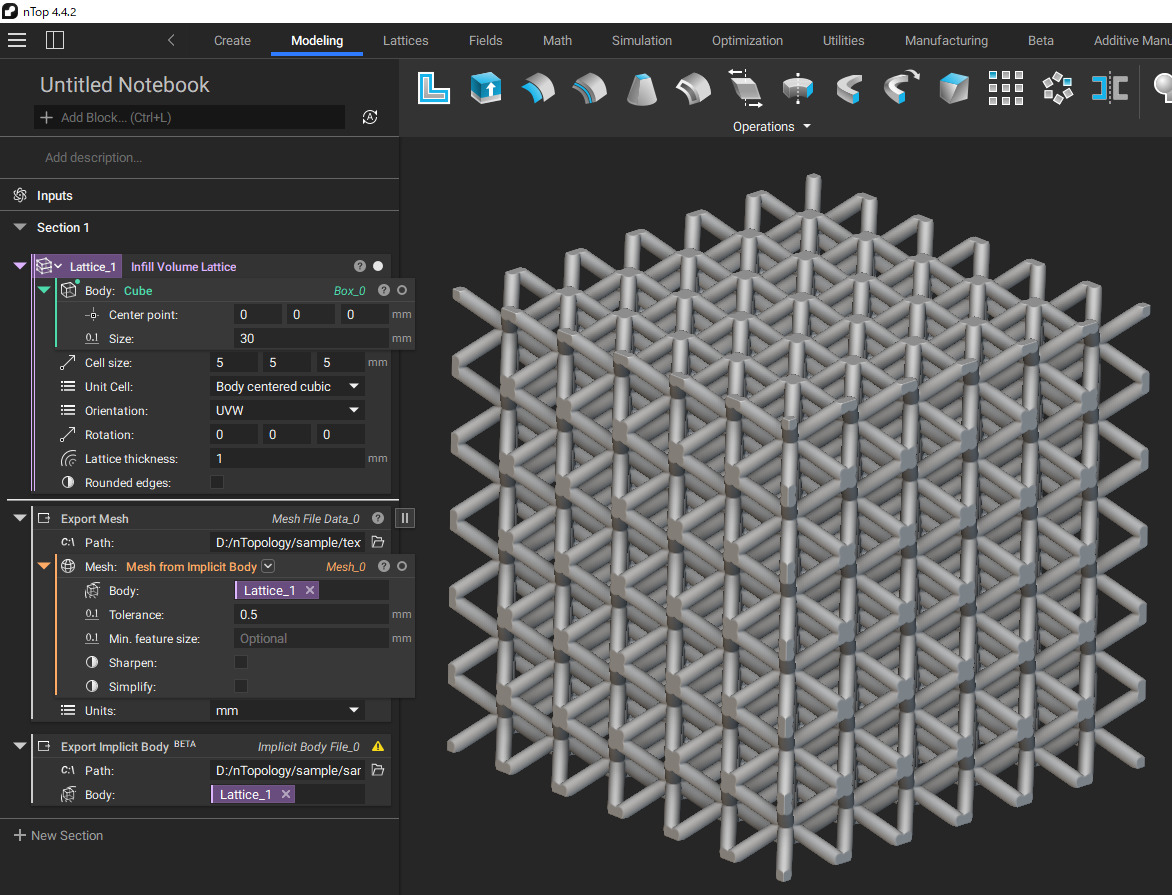Screen dimensions: 1172x895
Task: Enable the Sharpen checkbox in Mesh settings
Action: 240,661
